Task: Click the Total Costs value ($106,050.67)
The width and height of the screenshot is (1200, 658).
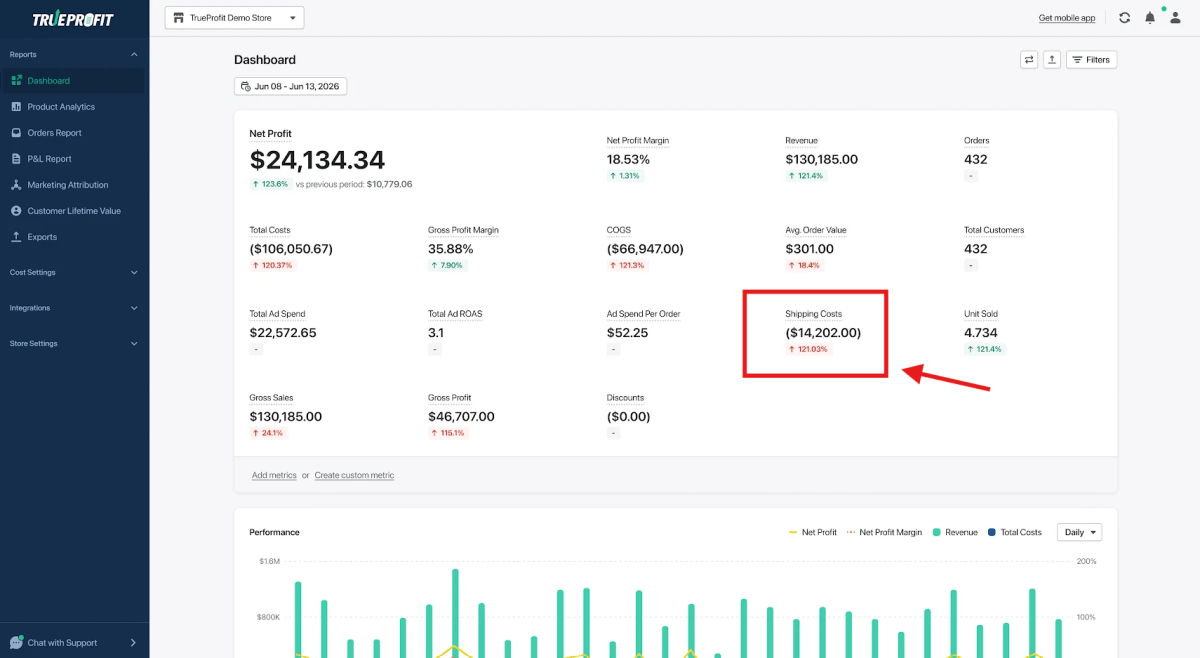Action: 291,249
